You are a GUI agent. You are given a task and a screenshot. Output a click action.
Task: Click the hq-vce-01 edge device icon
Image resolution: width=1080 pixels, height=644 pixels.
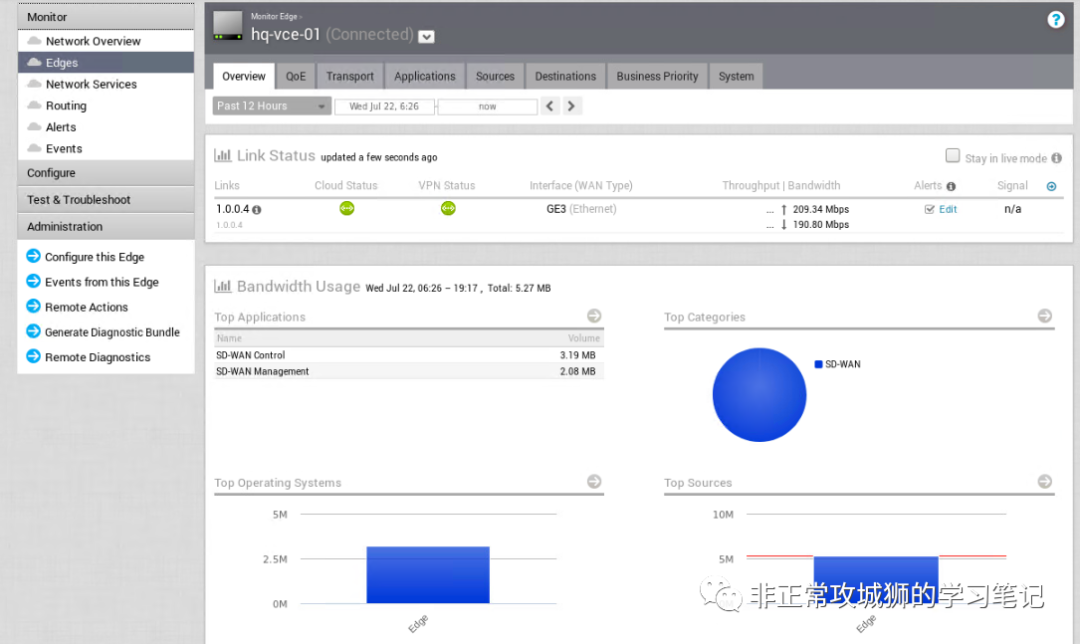(228, 25)
